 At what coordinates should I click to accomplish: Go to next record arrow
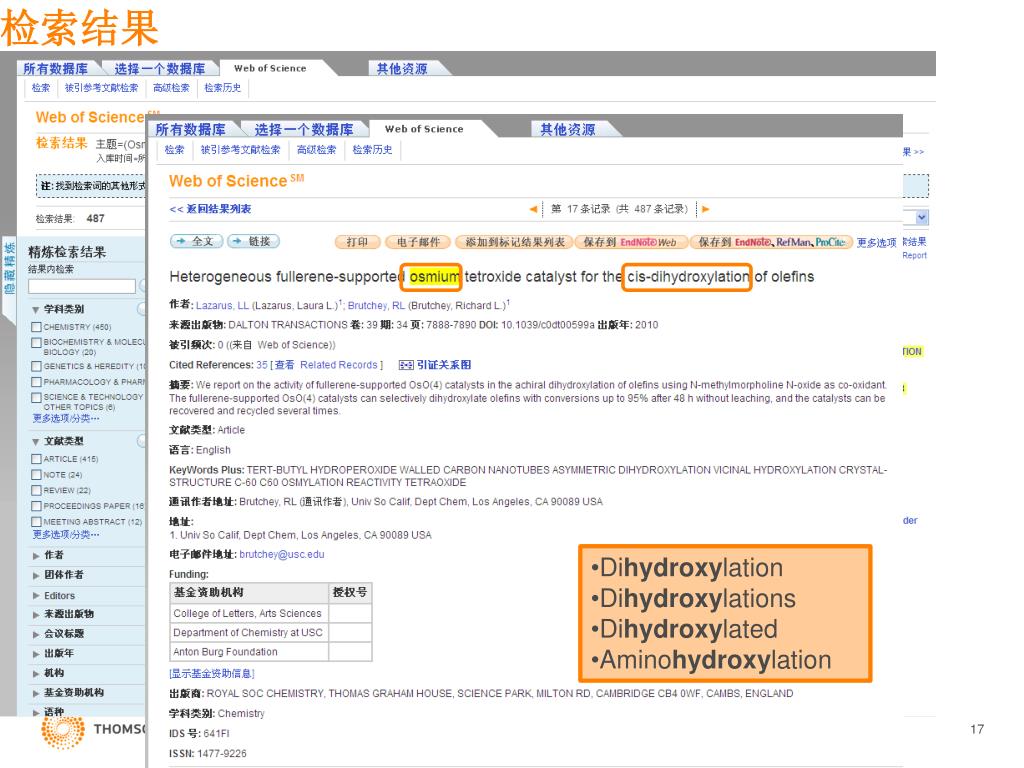(706, 210)
